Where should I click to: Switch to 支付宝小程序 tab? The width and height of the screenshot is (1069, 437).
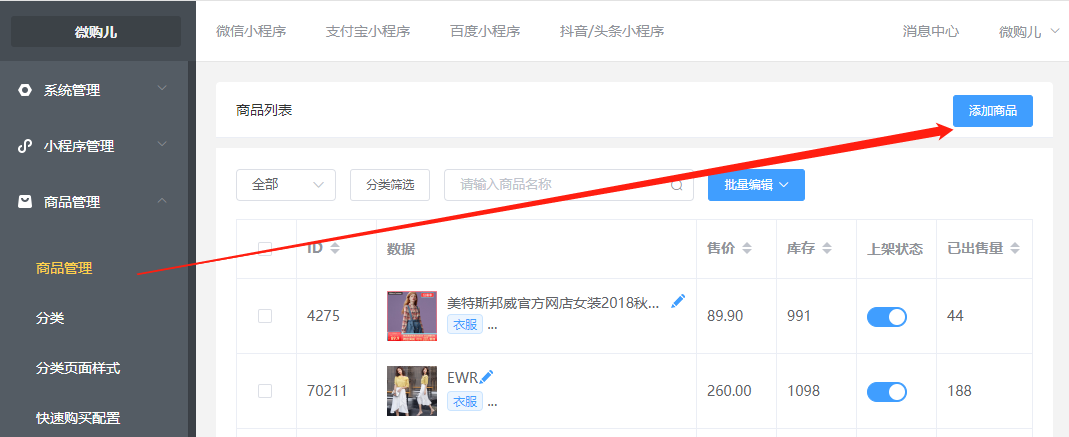(x=368, y=31)
